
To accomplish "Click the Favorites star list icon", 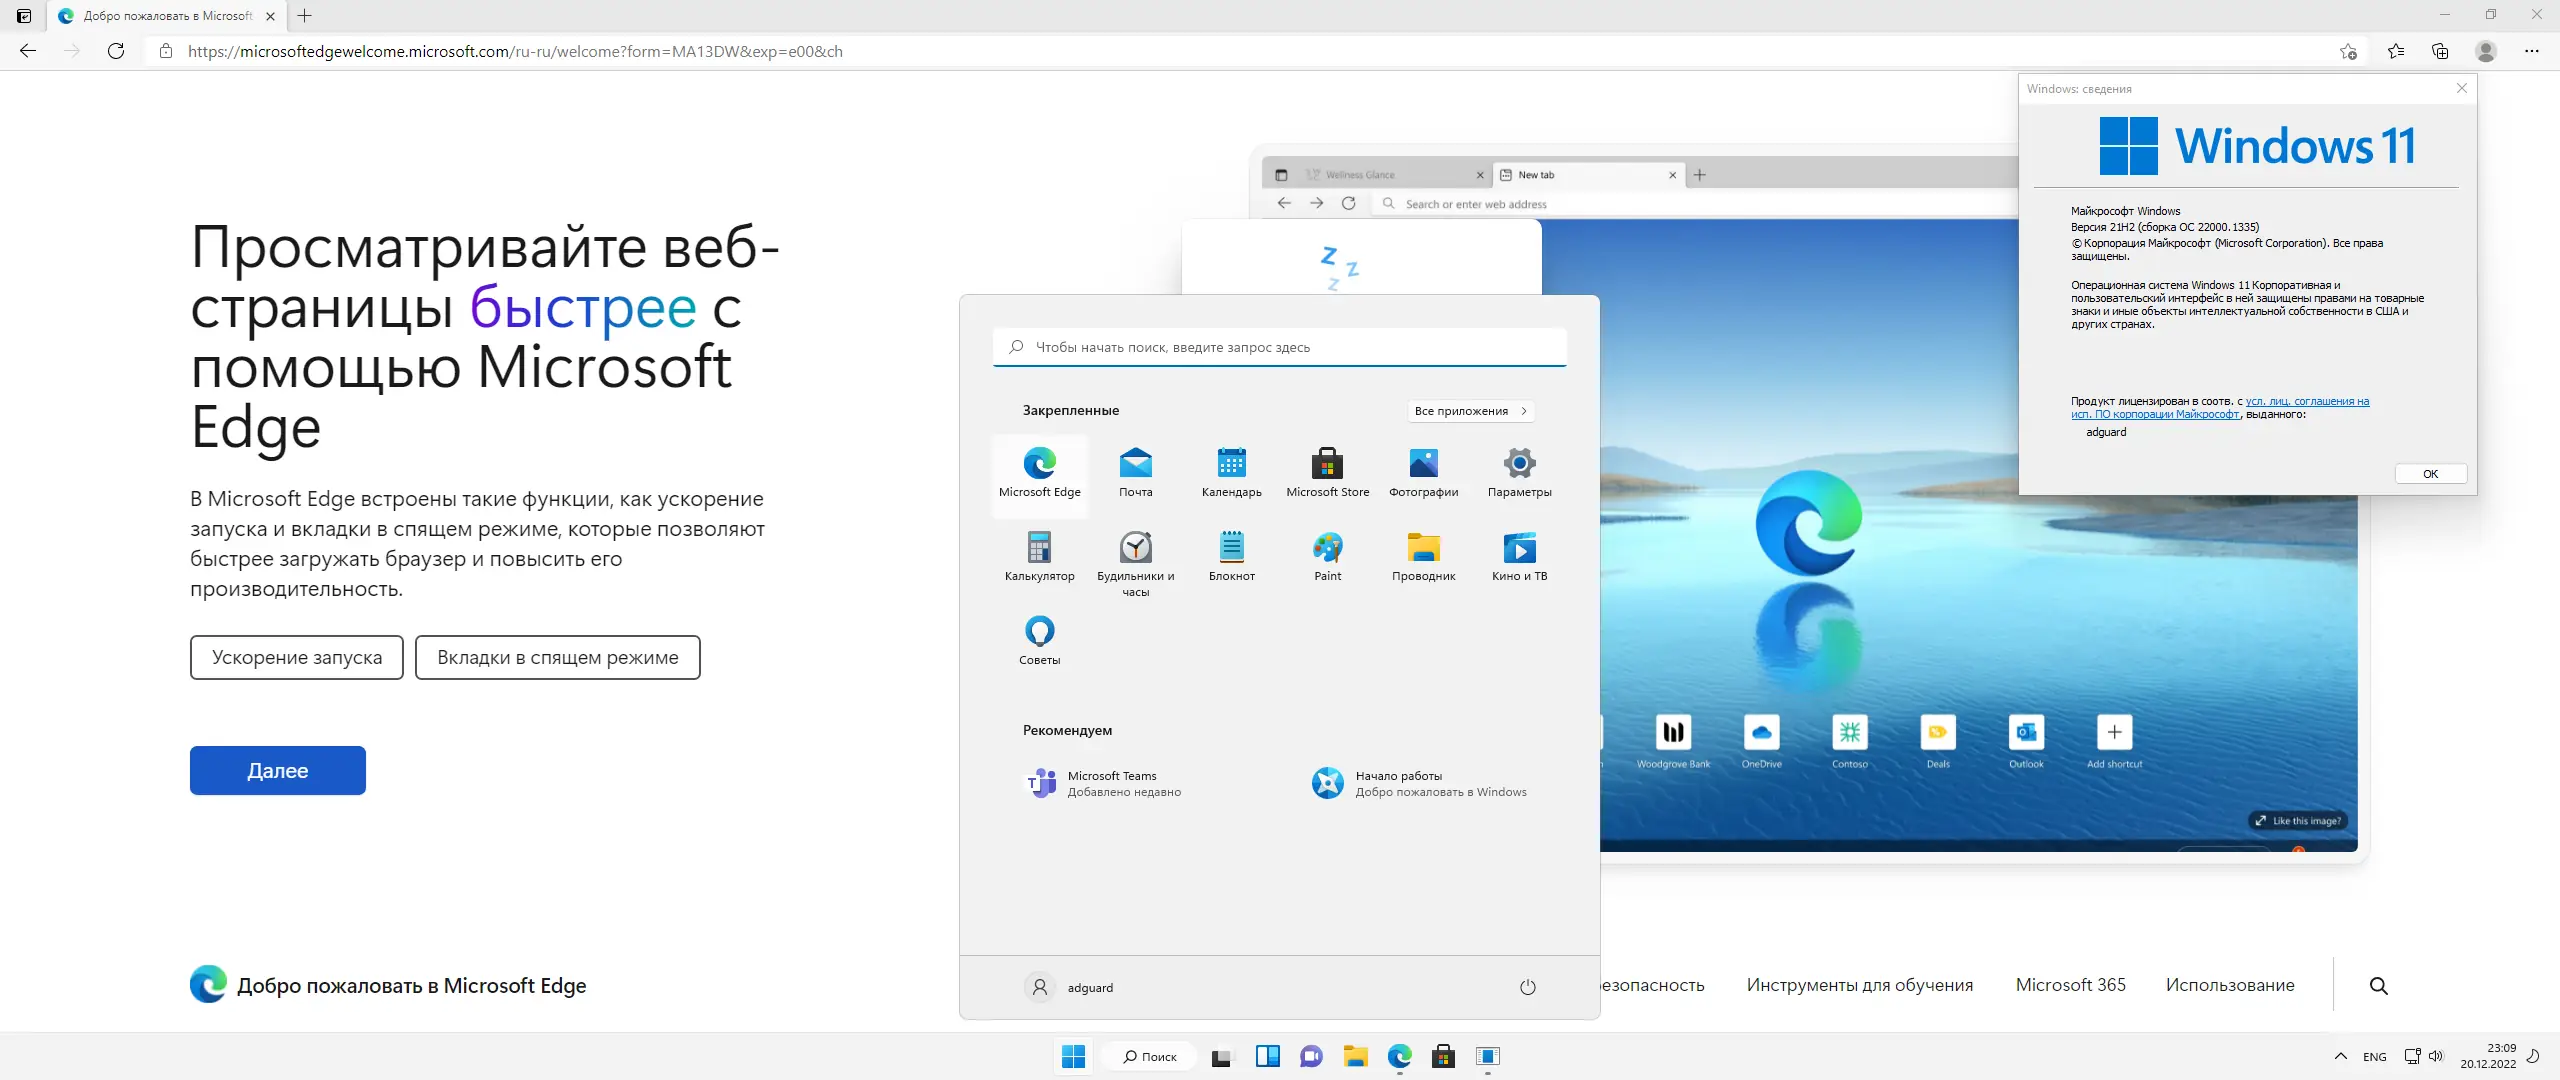I will (2396, 51).
